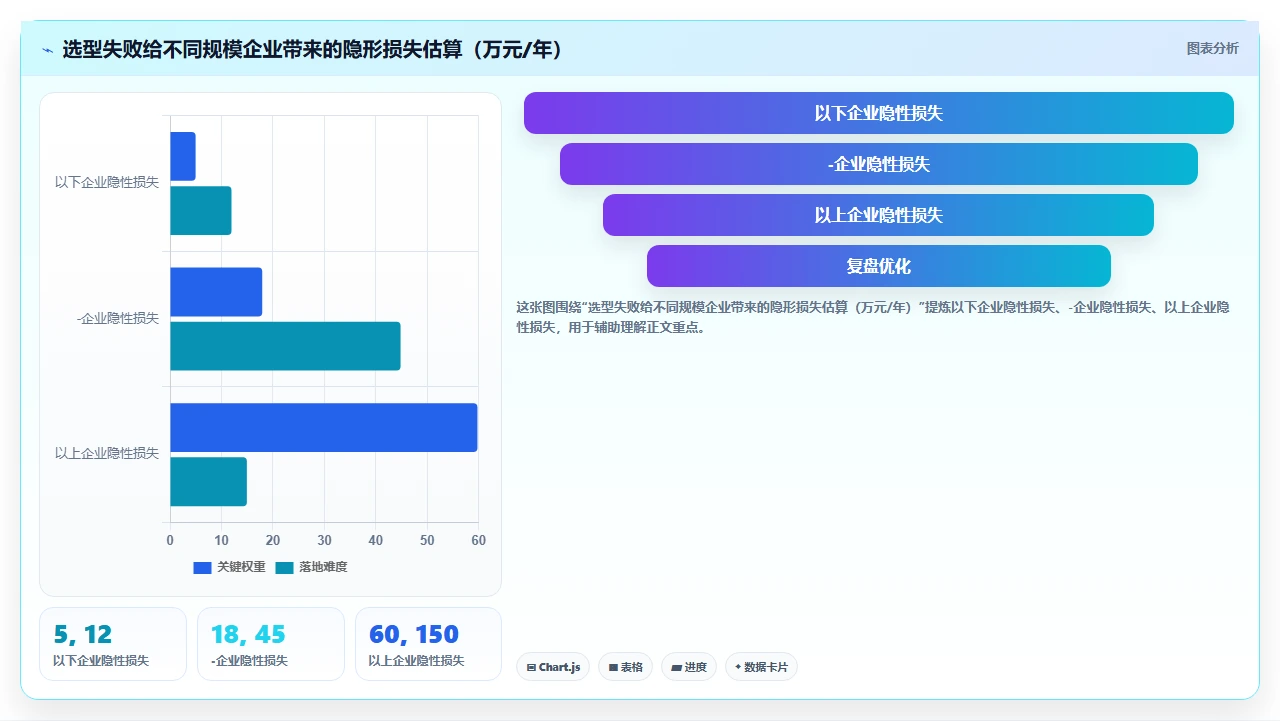Click the blue 关键权重 legend color box

coord(202,568)
